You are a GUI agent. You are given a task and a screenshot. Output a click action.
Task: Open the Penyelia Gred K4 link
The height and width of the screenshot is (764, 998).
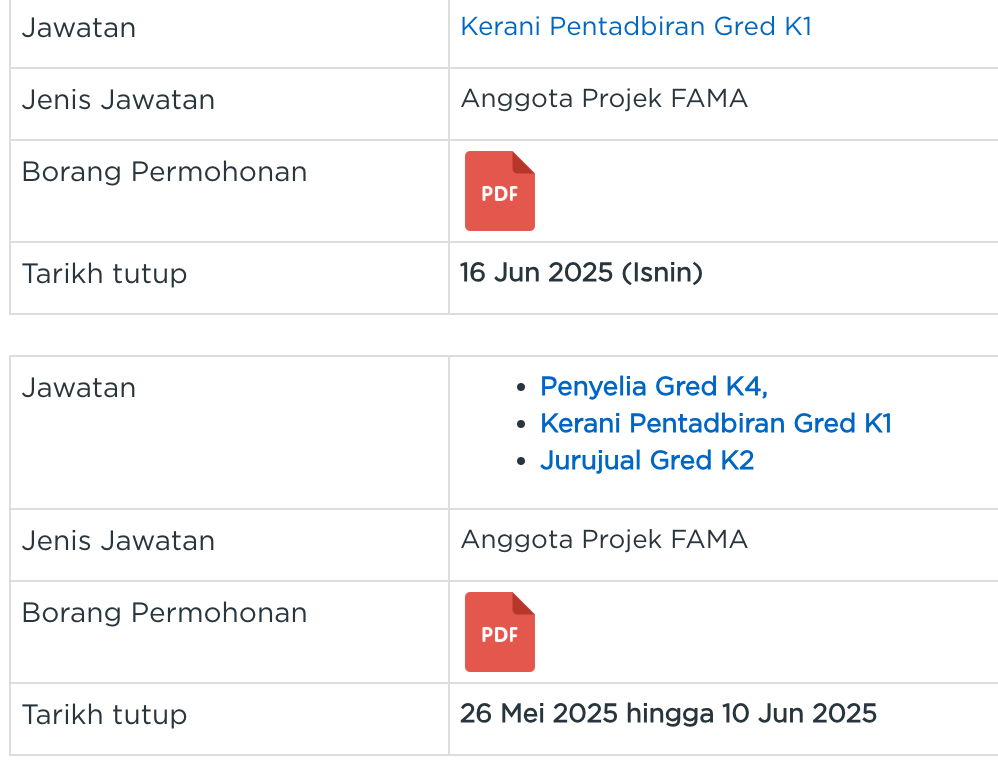pyautogui.click(x=653, y=387)
